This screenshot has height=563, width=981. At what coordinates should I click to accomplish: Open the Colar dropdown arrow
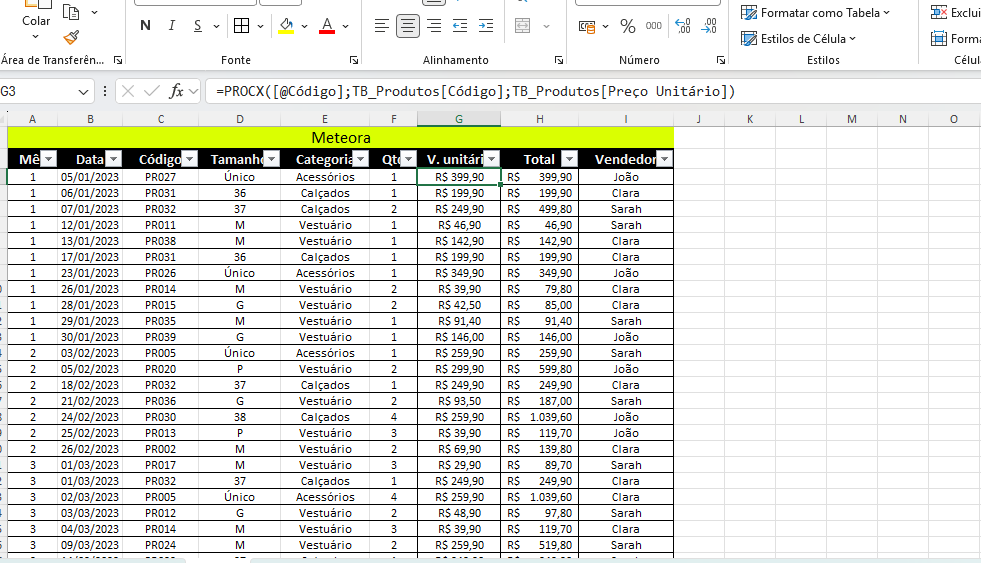(x=36, y=37)
